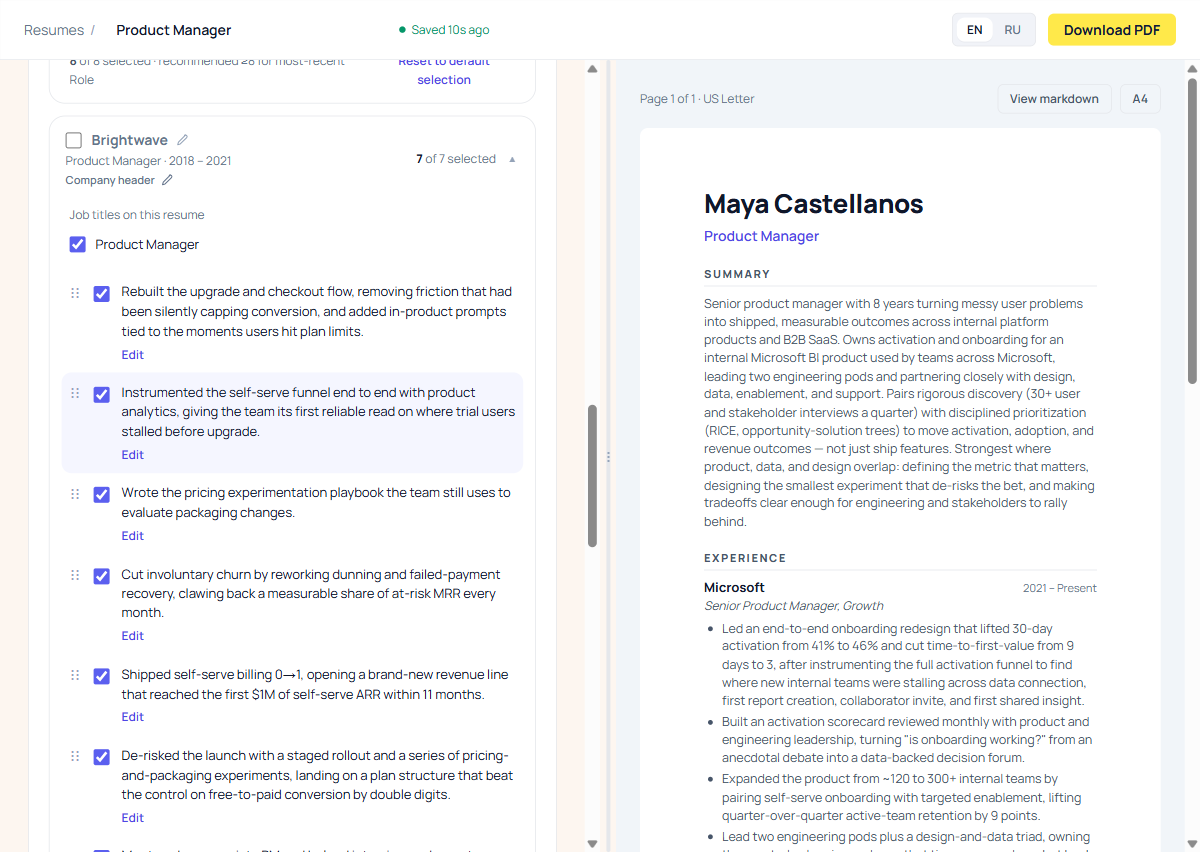Click the editor panel scrollbar thumb

point(592,476)
